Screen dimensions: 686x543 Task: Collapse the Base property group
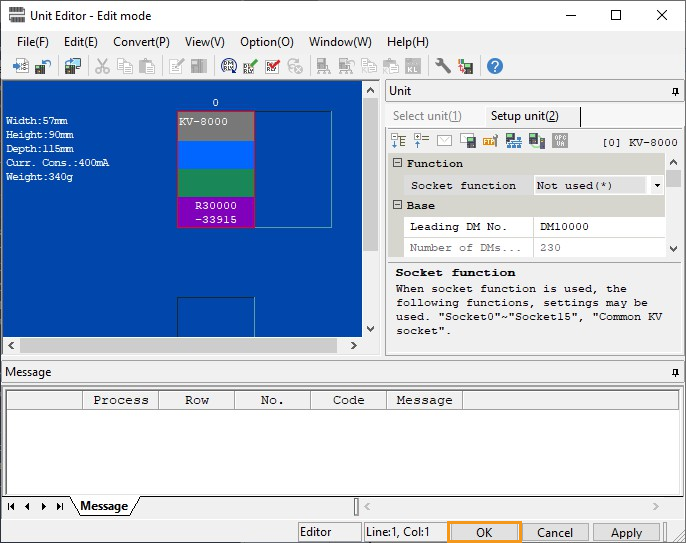397,205
